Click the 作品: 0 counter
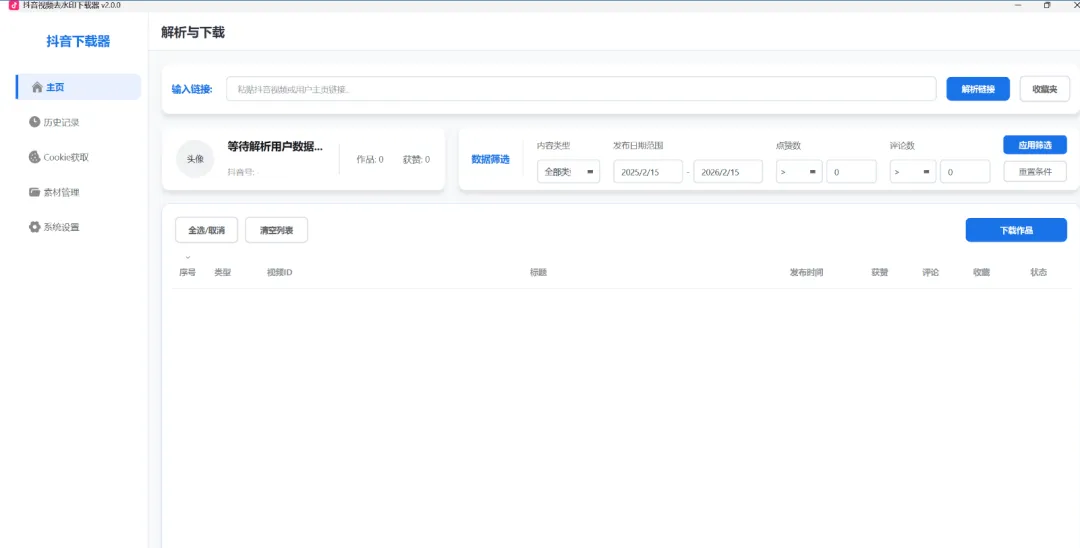 370,160
